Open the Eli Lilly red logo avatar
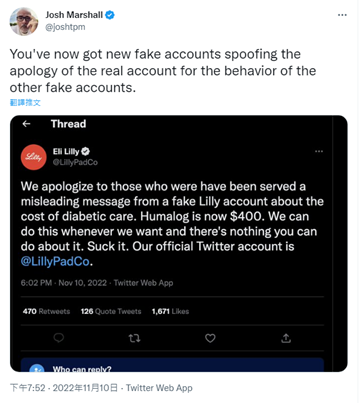Image resolution: width=363 pixels, height=403 pixels. pyautogui.click(x=34, y=157)
